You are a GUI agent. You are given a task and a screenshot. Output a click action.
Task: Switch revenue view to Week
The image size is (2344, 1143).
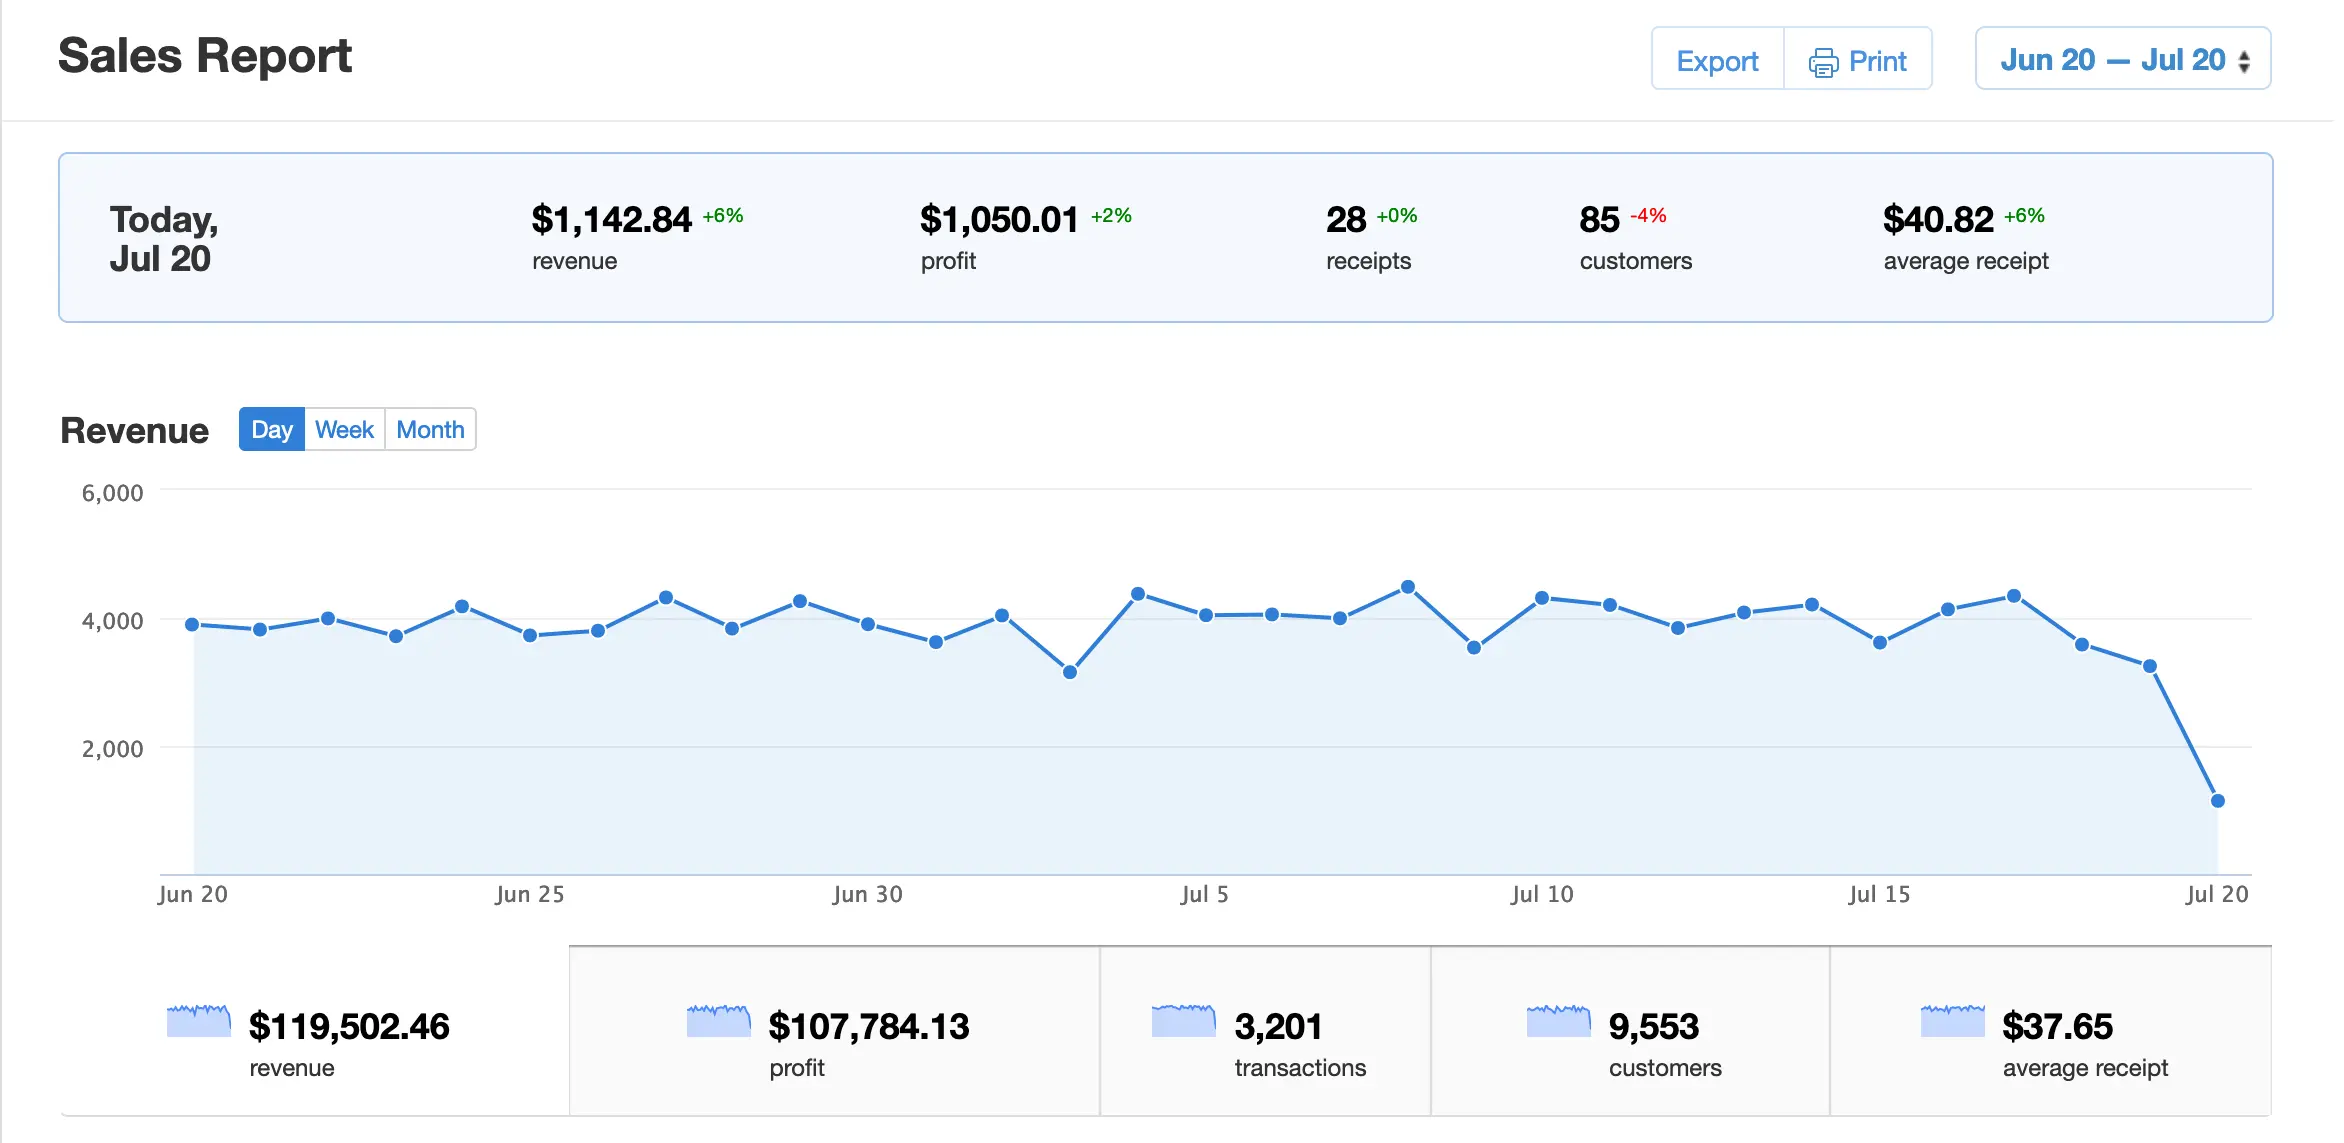pos(344,429)
